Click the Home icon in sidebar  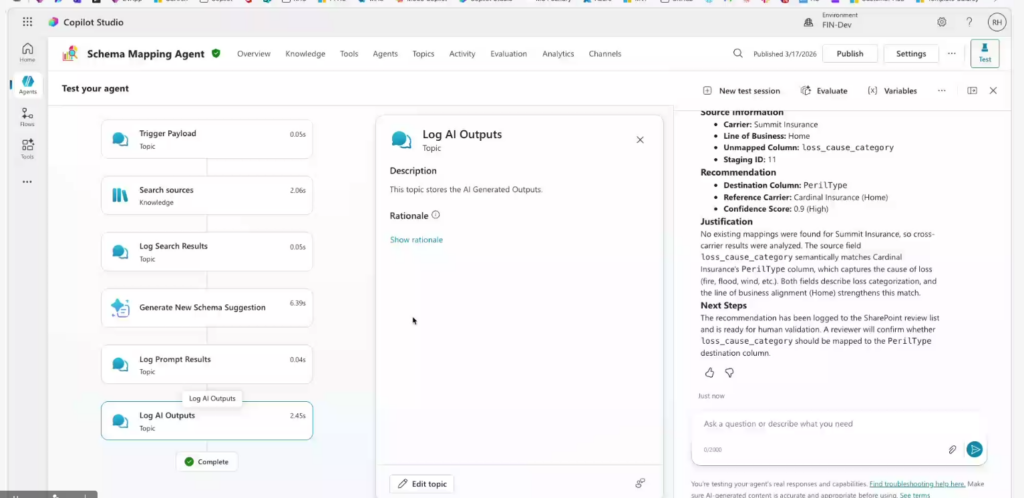[x=27, y=52]
